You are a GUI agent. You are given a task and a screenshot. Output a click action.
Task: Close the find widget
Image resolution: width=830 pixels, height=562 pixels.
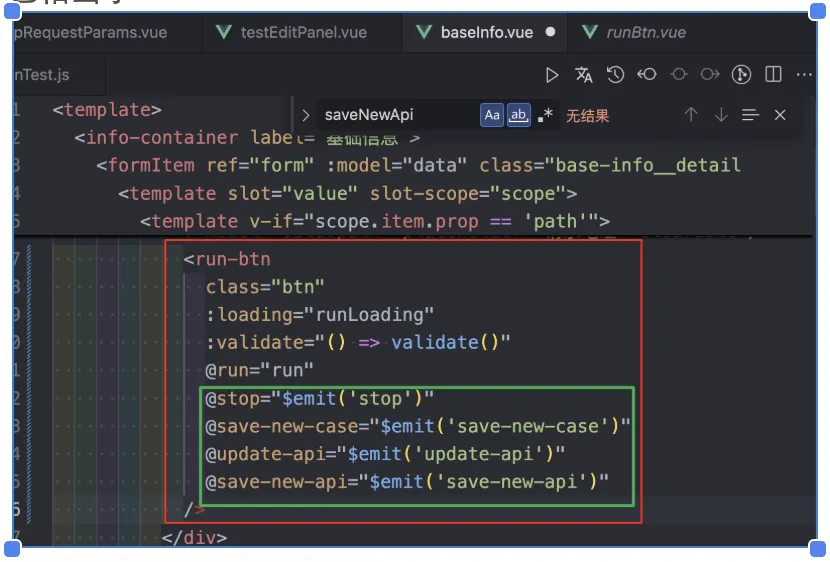(780, 115)
